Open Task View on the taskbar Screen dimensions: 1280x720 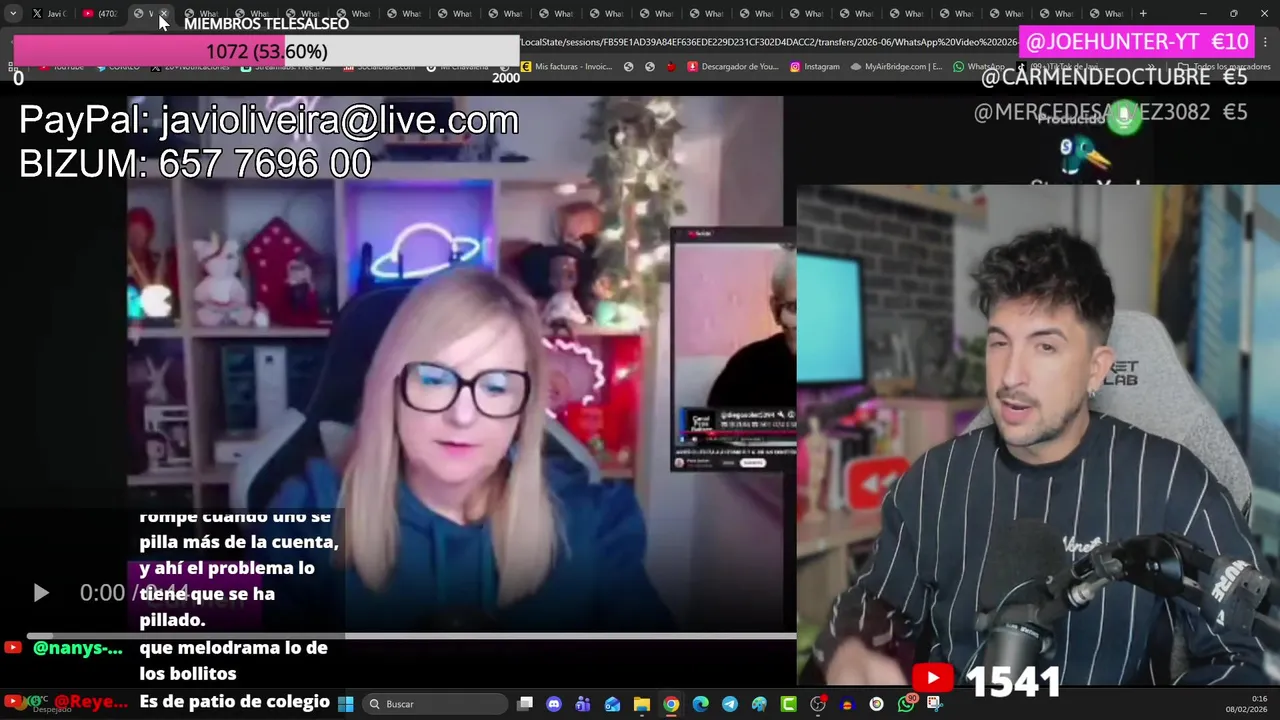pos(525,704)
